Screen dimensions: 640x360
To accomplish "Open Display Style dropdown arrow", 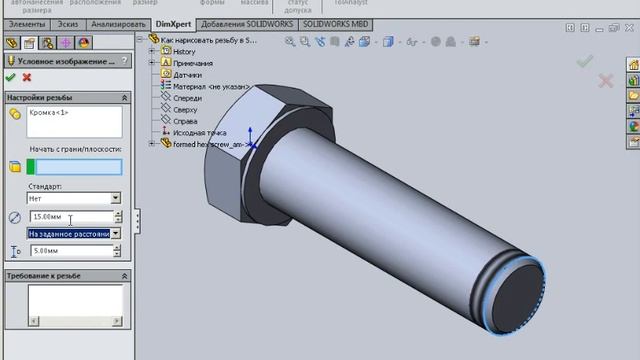I will click(400, 42).
